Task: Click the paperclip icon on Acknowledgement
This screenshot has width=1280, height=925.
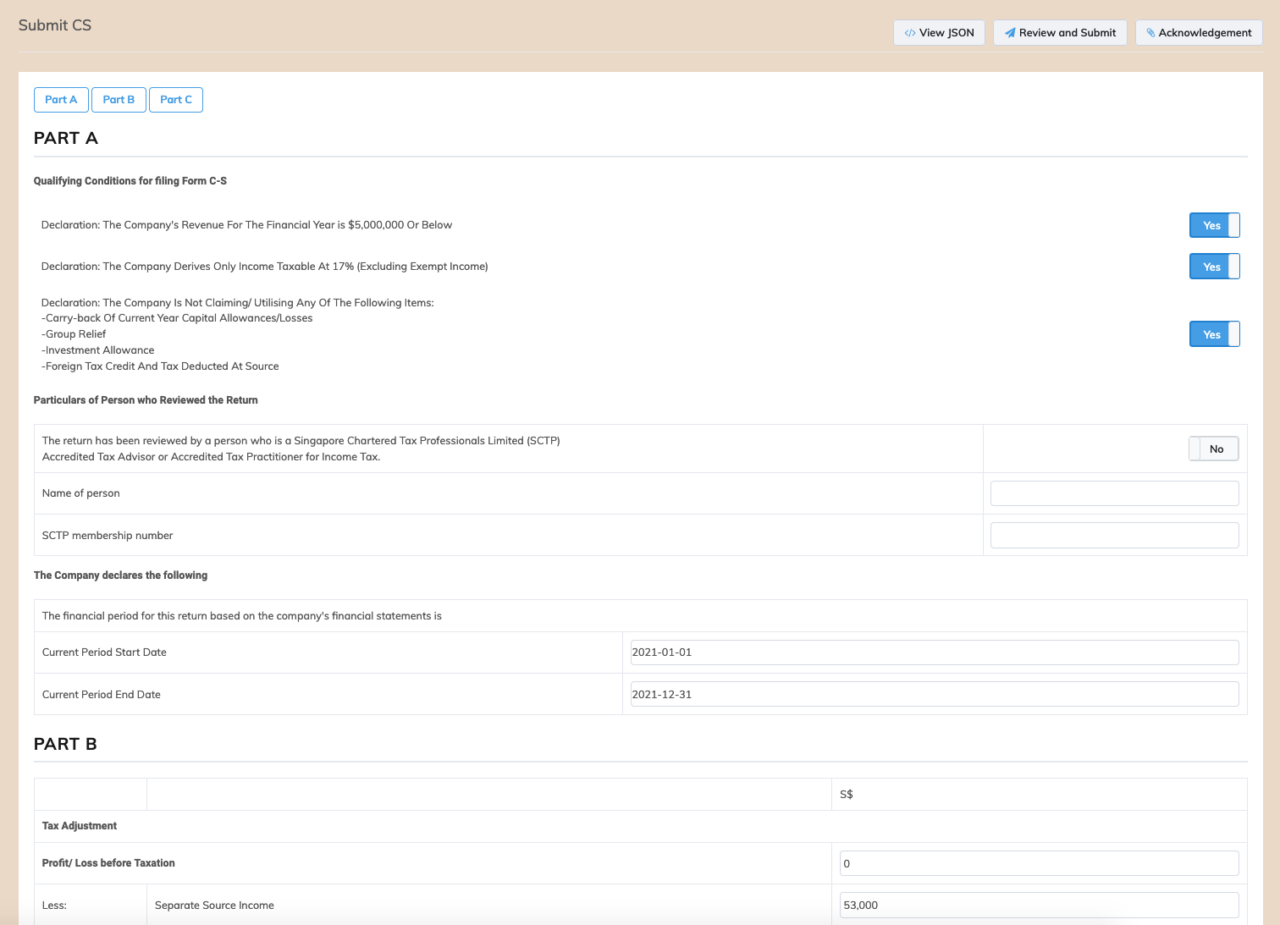Action: (1151, 33)
